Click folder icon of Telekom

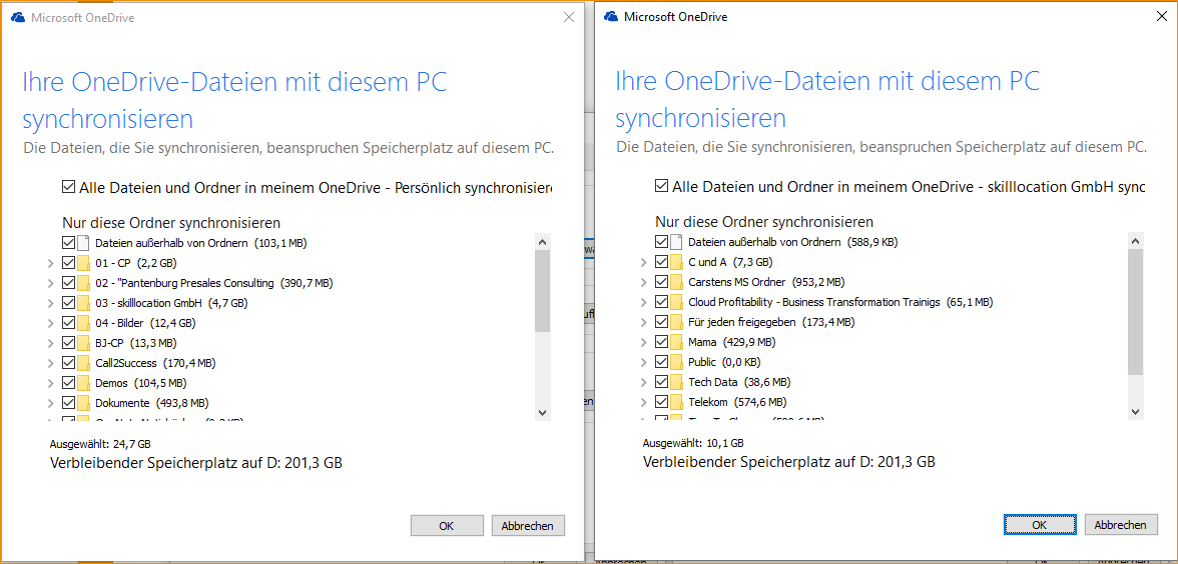tap(677, 401)
